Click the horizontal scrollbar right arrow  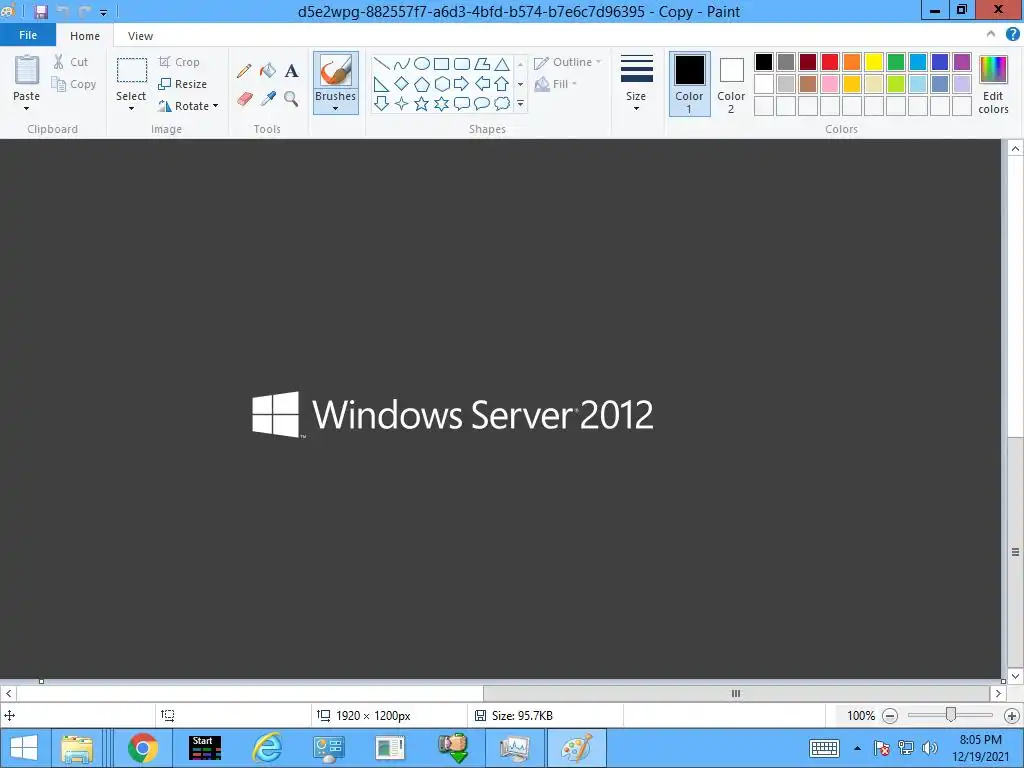click(x=998, y=694)
